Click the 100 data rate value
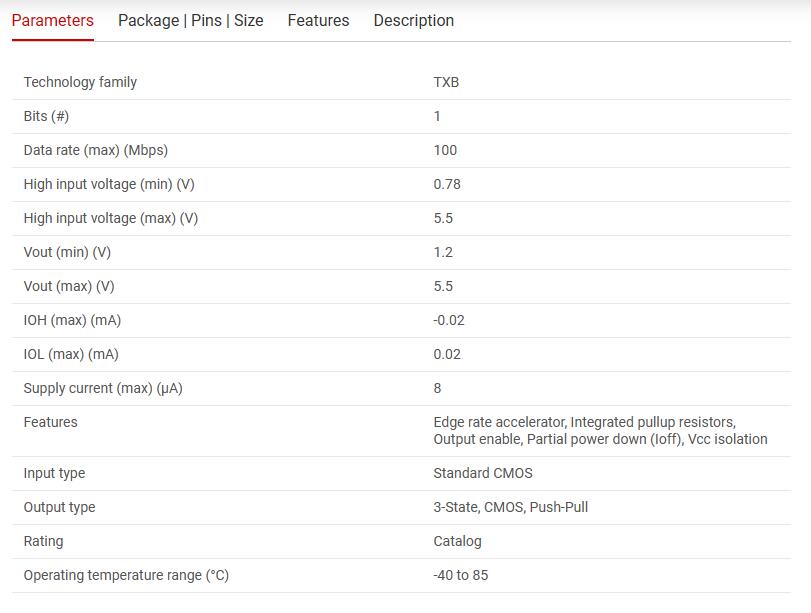The width and height of the screenshot is (811, 613). click(445, 150)
